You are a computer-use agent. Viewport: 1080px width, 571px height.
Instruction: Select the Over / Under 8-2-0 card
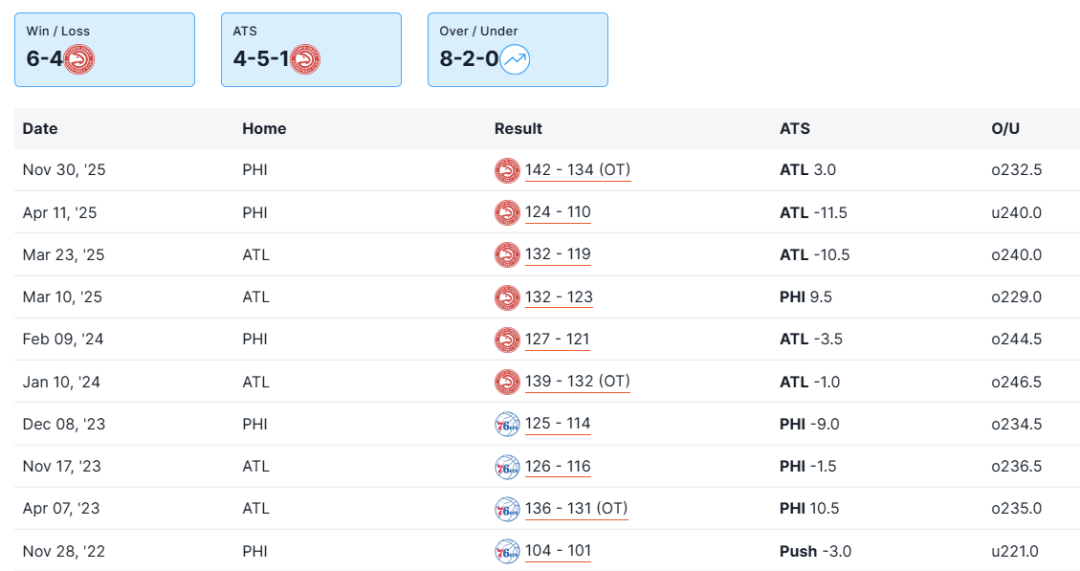point(517,50)
